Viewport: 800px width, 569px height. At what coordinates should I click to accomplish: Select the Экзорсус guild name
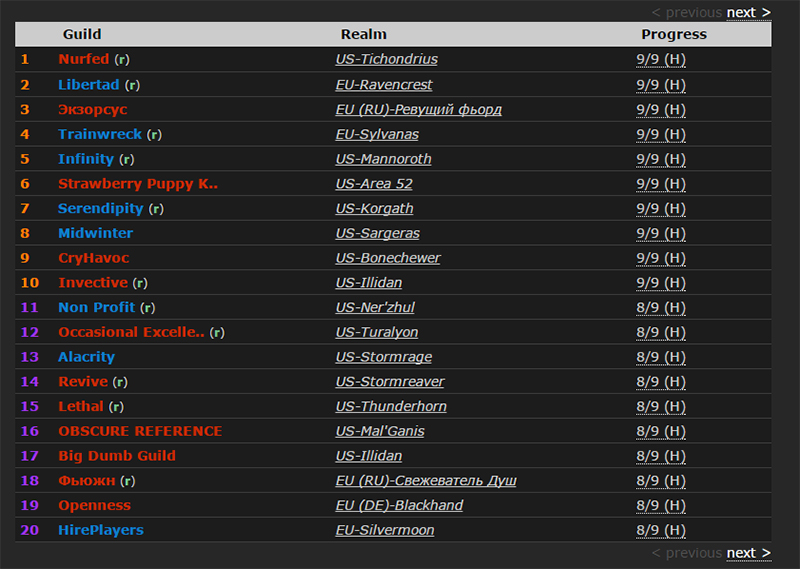(92, 110)
